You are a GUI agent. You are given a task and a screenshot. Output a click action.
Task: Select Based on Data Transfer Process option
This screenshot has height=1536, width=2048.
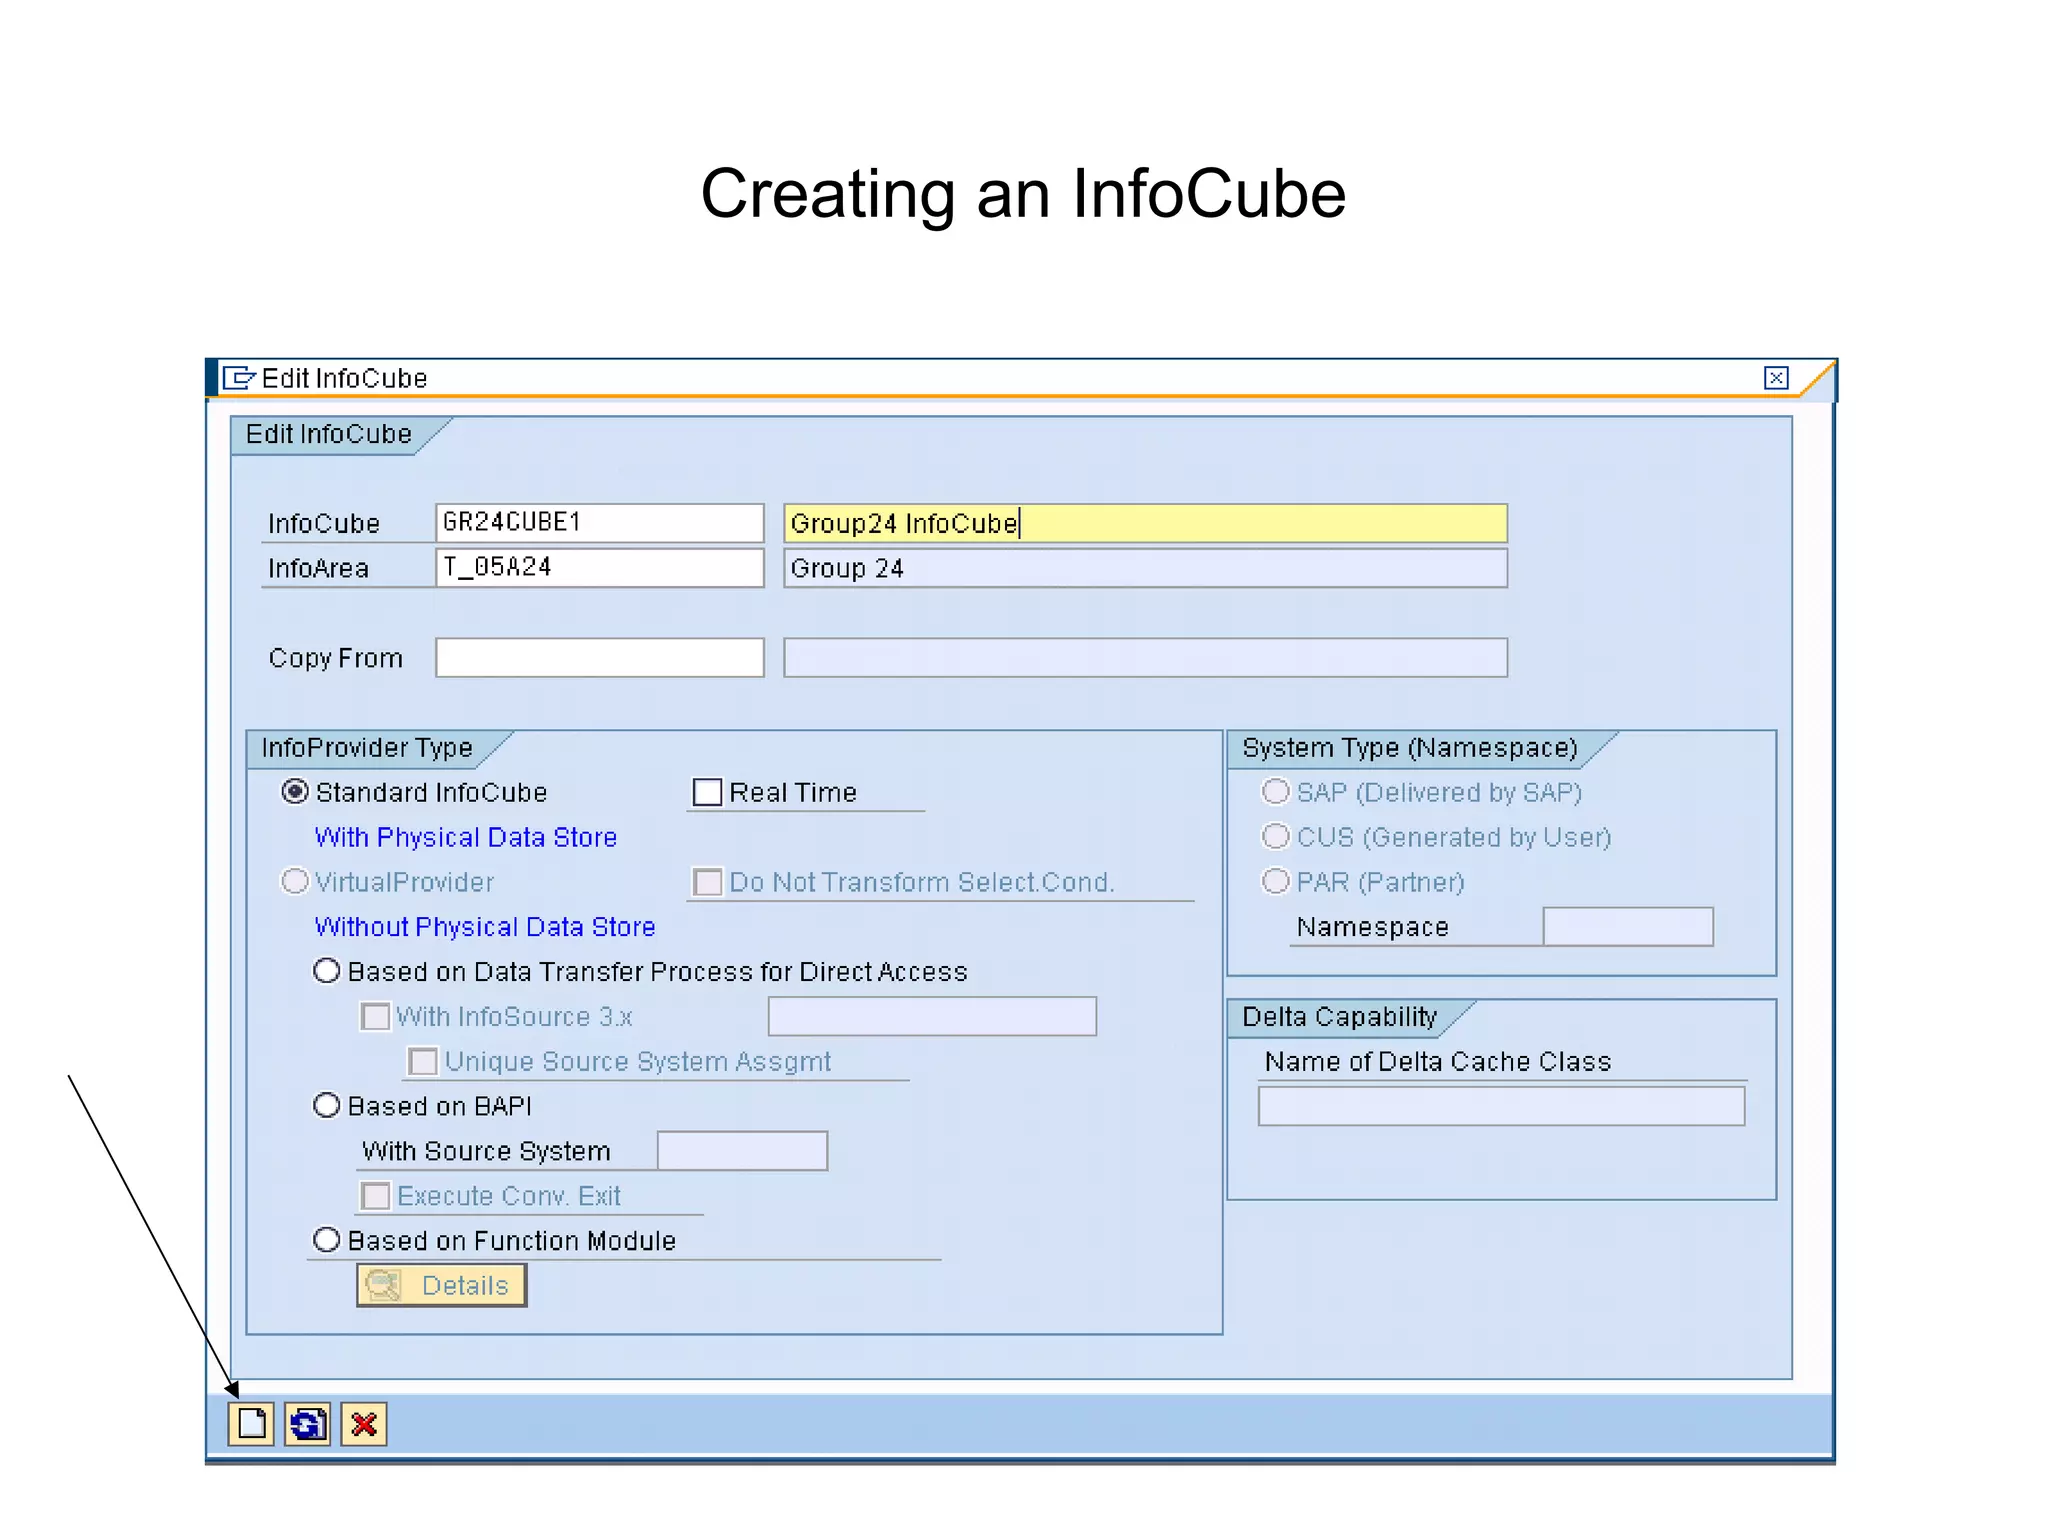click(327, 971)
